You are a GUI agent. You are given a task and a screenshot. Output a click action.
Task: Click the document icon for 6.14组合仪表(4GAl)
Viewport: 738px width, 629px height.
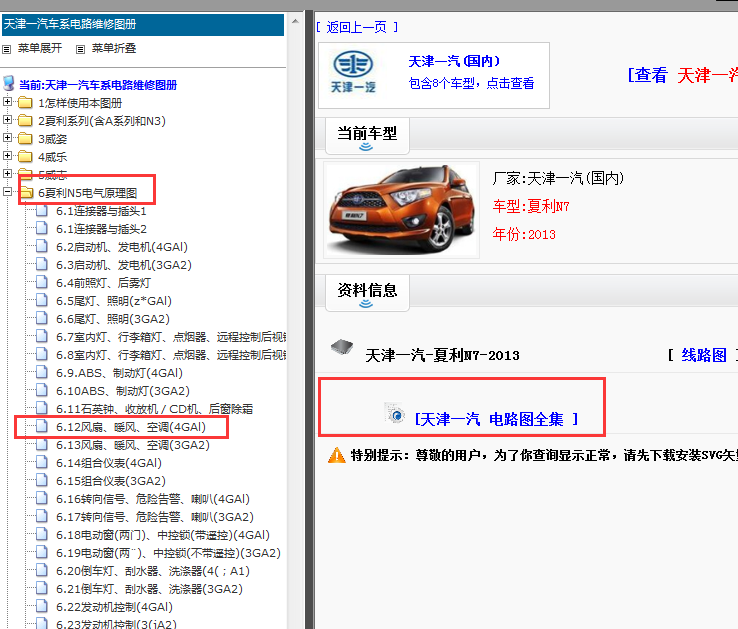(x=42, y=463)
